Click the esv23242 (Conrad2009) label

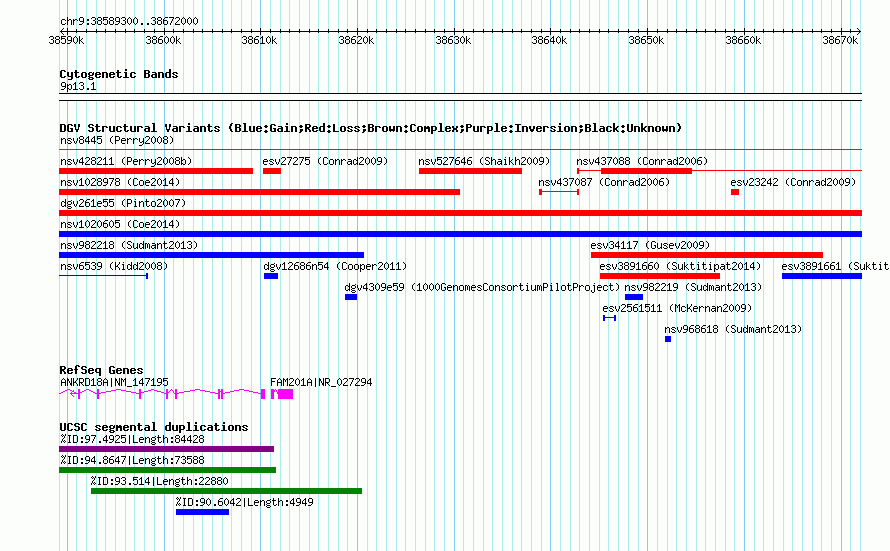[793, 182]
